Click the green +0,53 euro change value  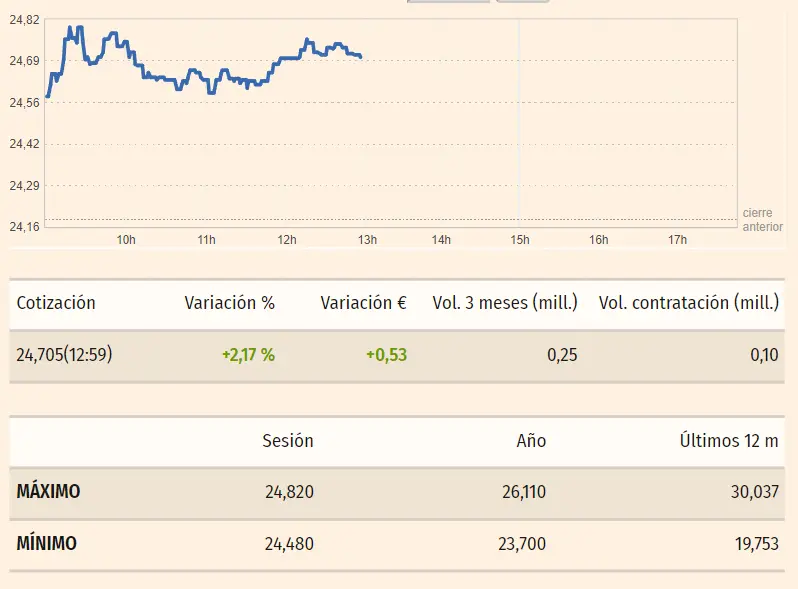coord(386,354)
